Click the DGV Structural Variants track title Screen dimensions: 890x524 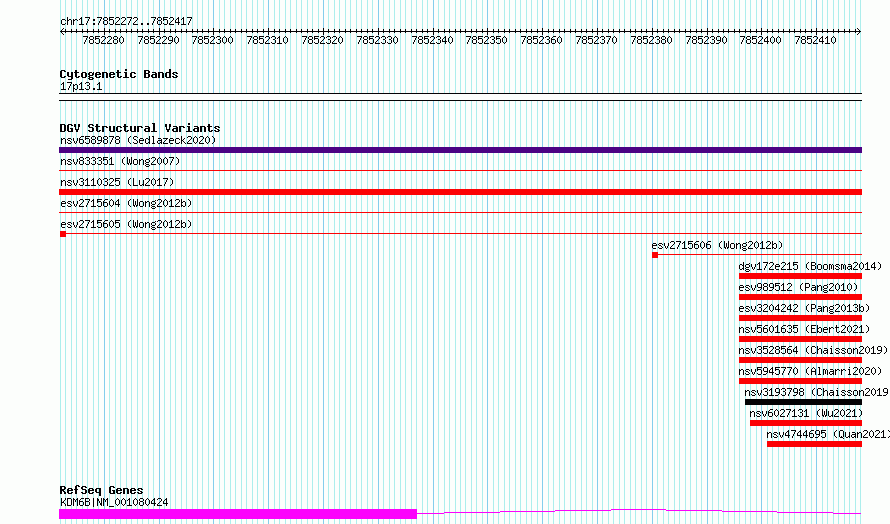coord(140,128)
